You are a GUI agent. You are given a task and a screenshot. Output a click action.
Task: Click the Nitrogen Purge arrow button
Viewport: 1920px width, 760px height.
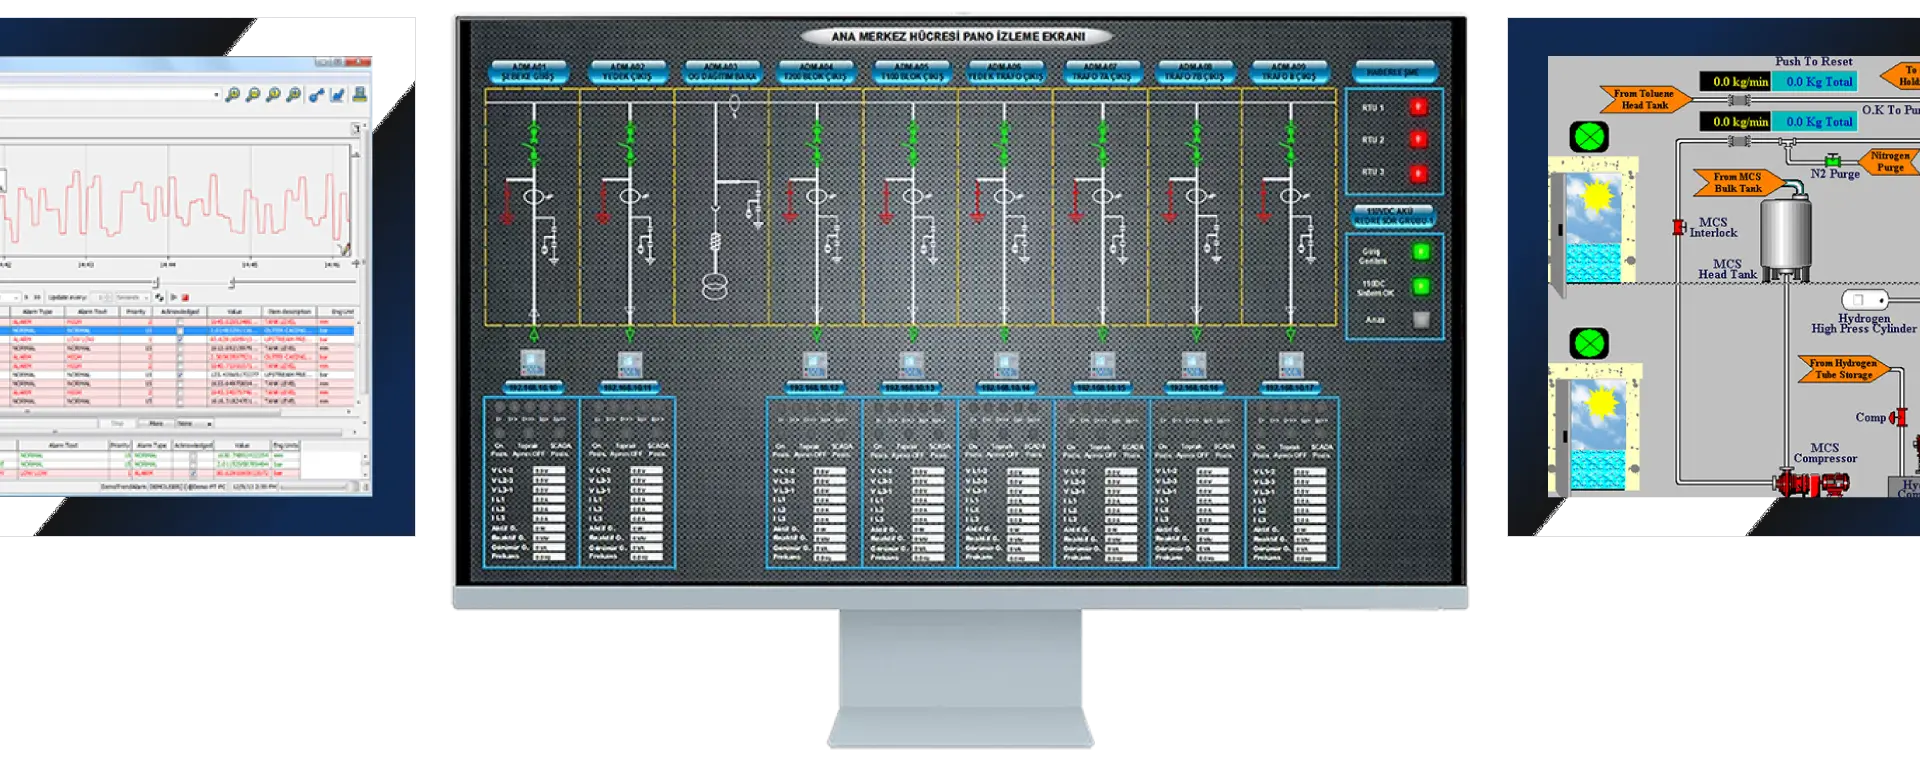click(1889, 161)
